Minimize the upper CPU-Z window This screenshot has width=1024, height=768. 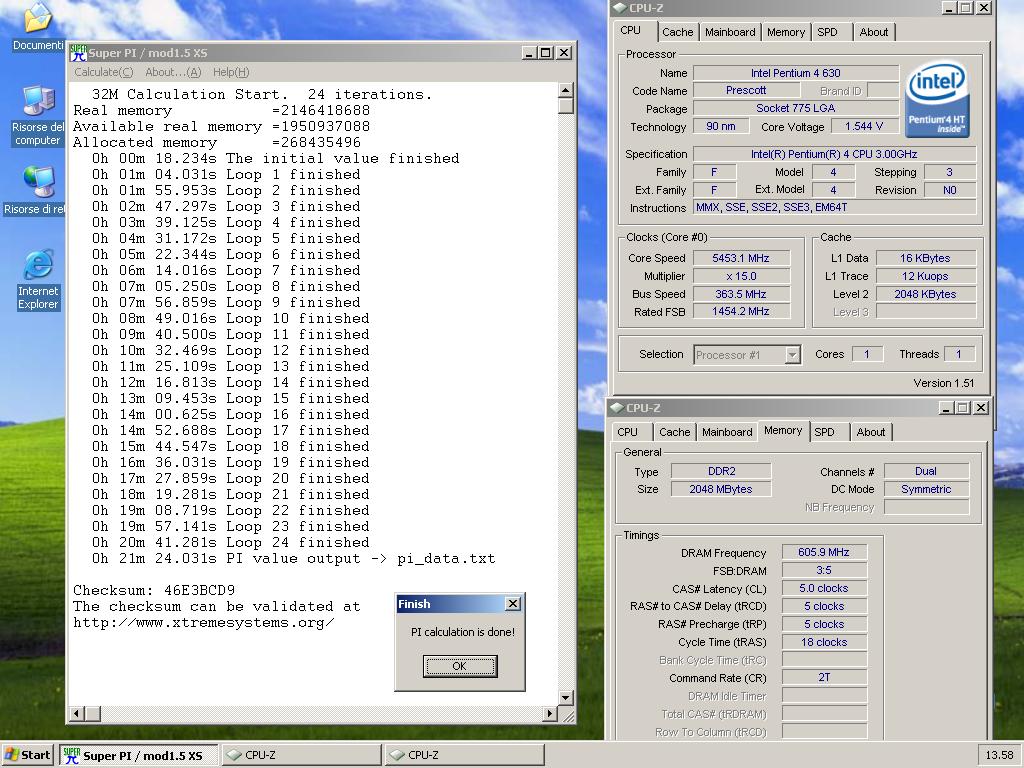coord(949,8)
